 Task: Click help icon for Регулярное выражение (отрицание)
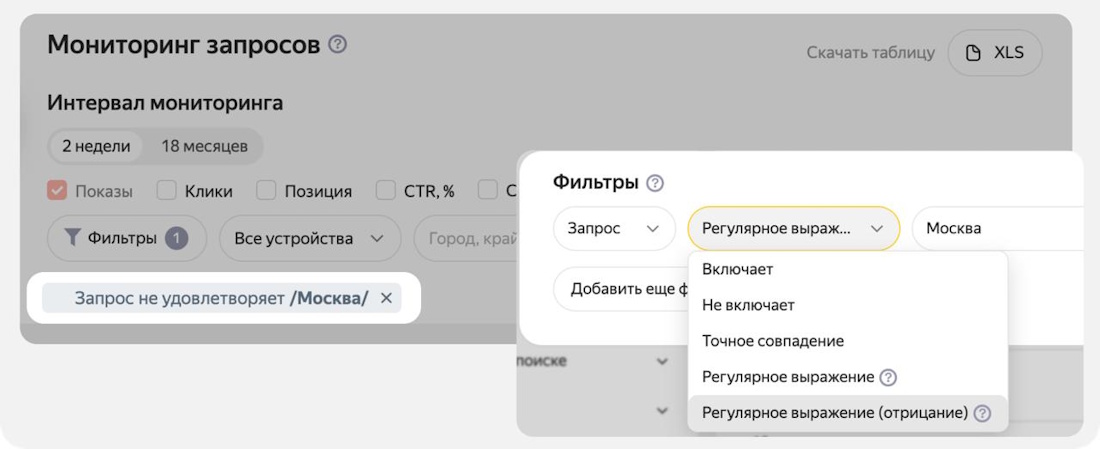click(x=982, y=413)
